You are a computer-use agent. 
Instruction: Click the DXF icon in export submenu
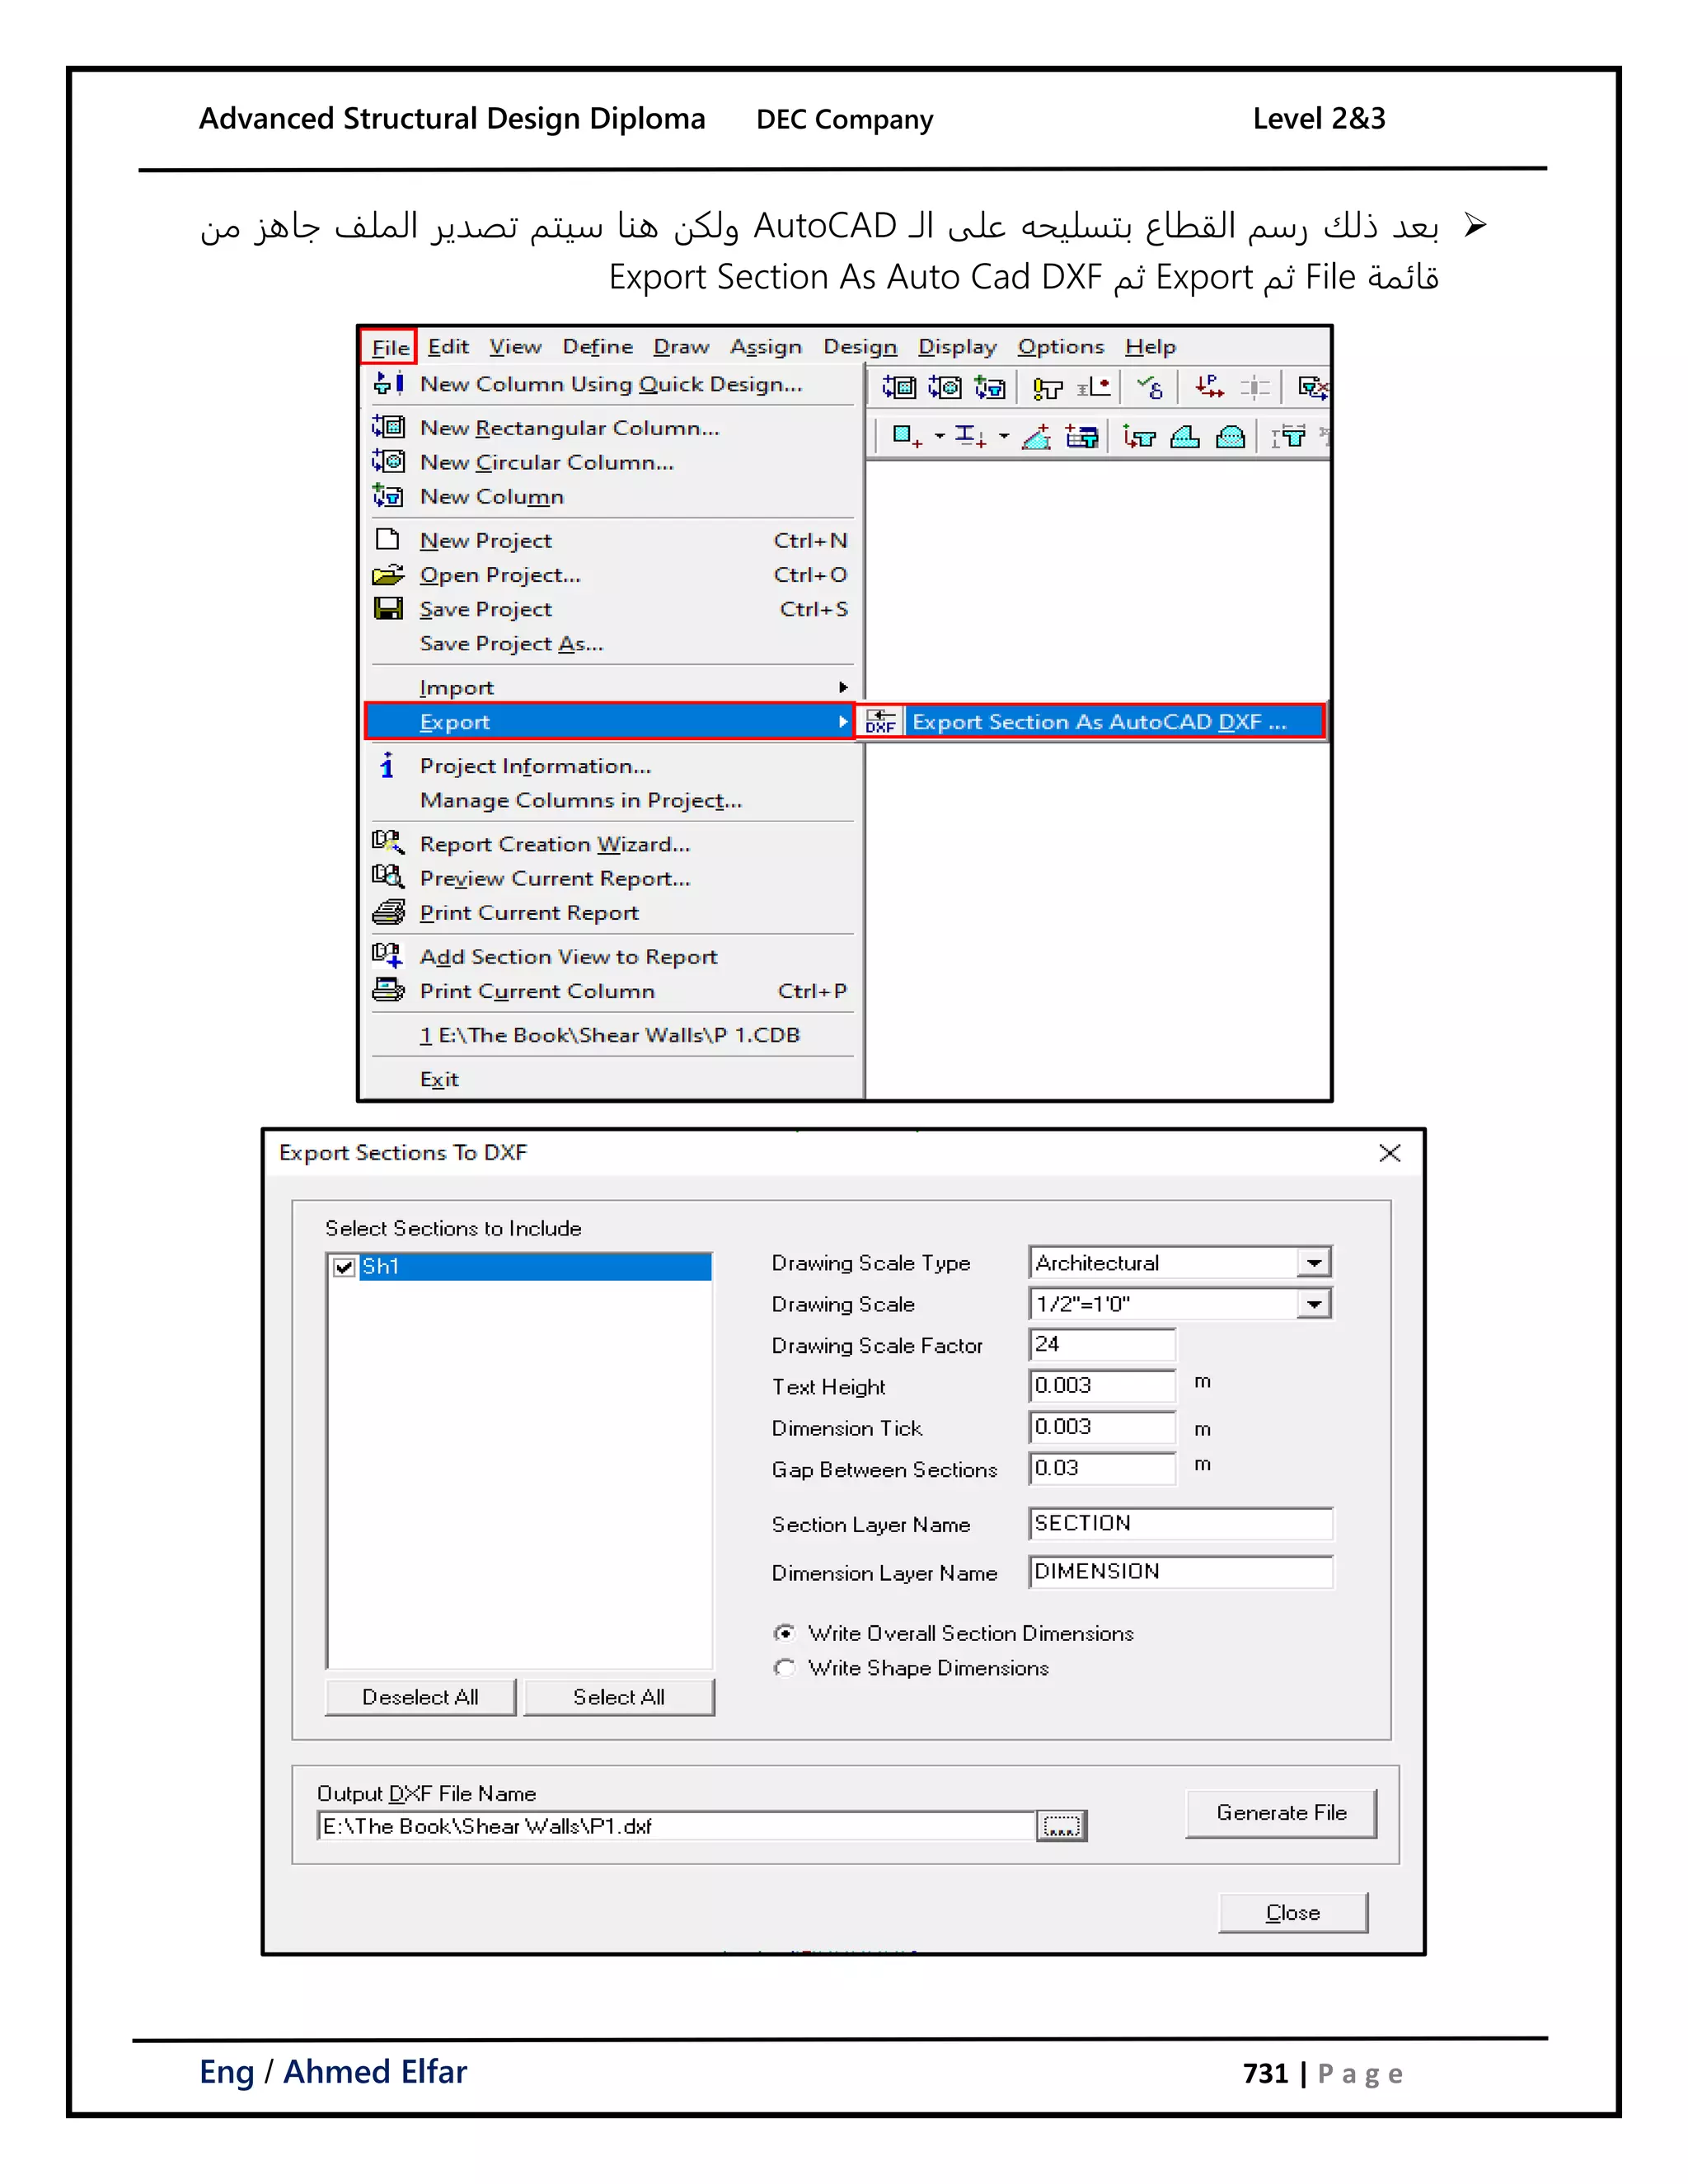[881, 721]
